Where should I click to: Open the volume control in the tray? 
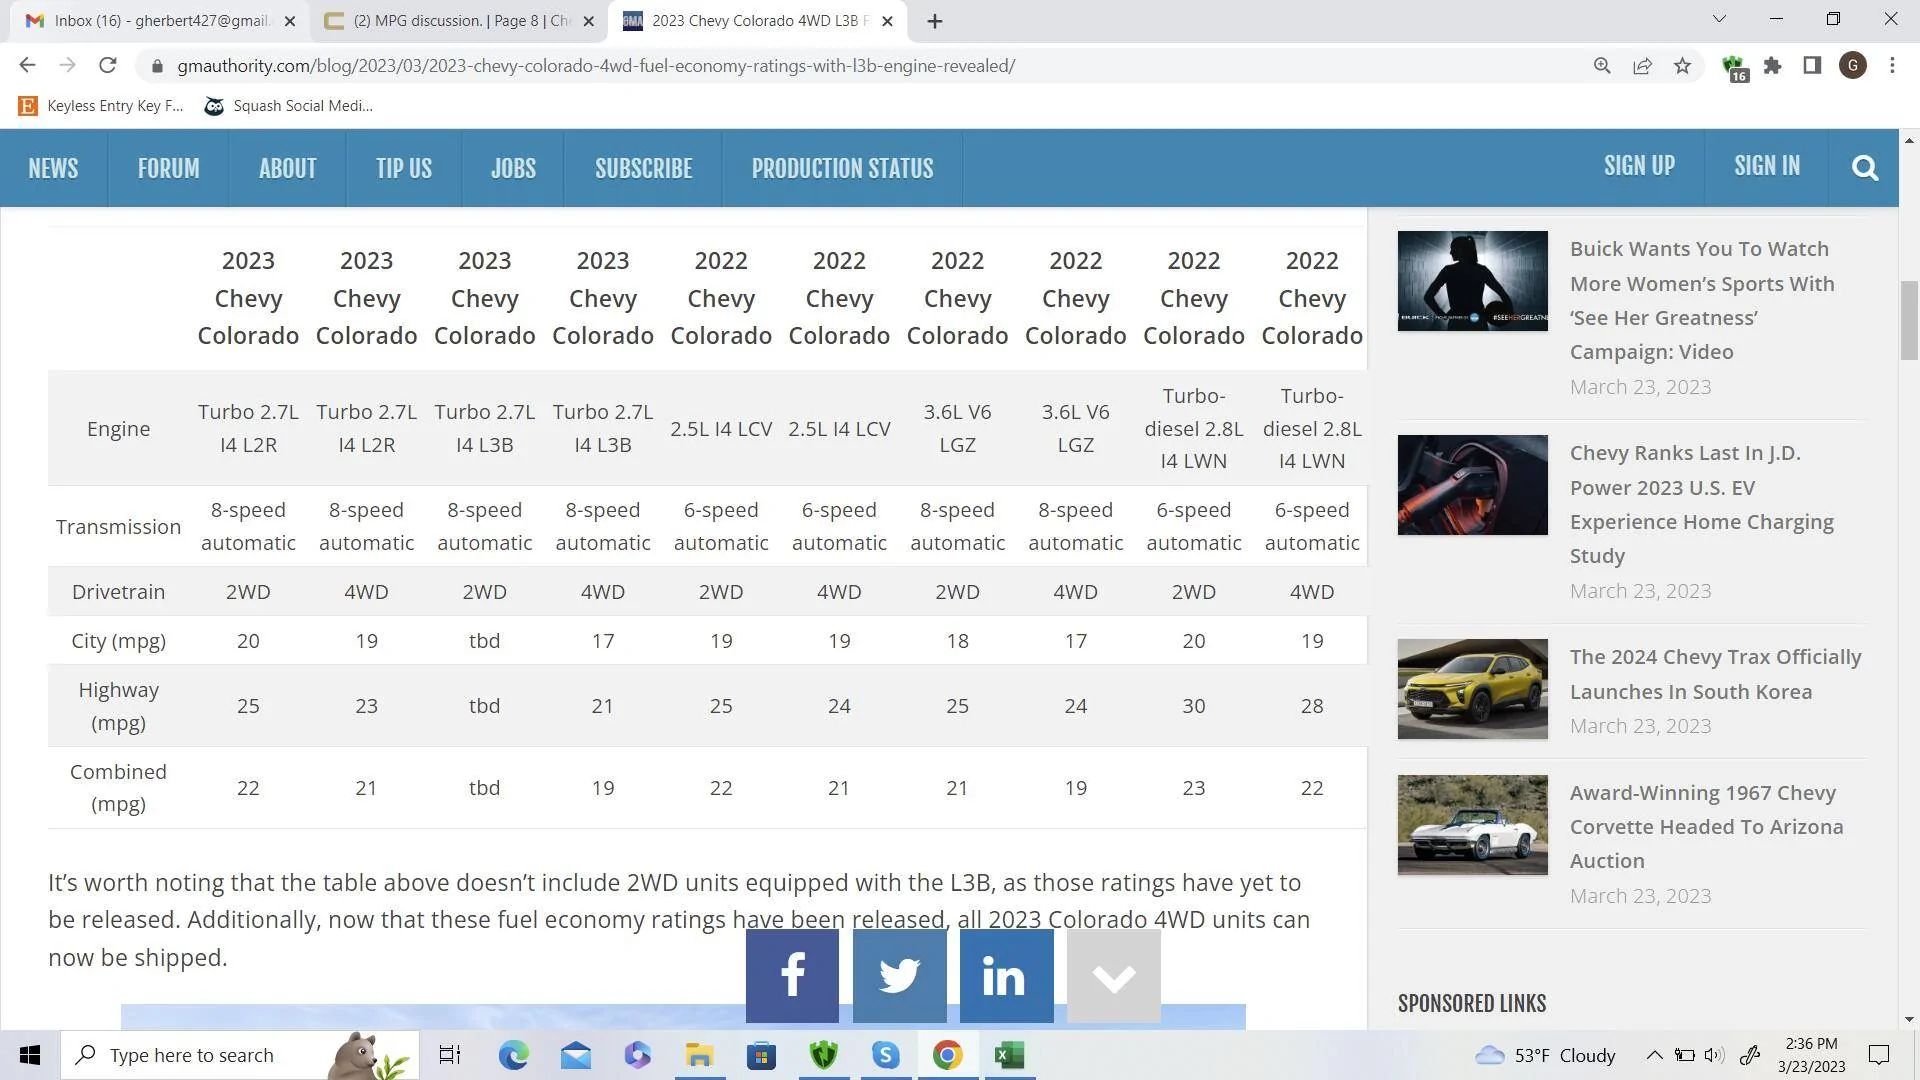coord(1714,1055)
